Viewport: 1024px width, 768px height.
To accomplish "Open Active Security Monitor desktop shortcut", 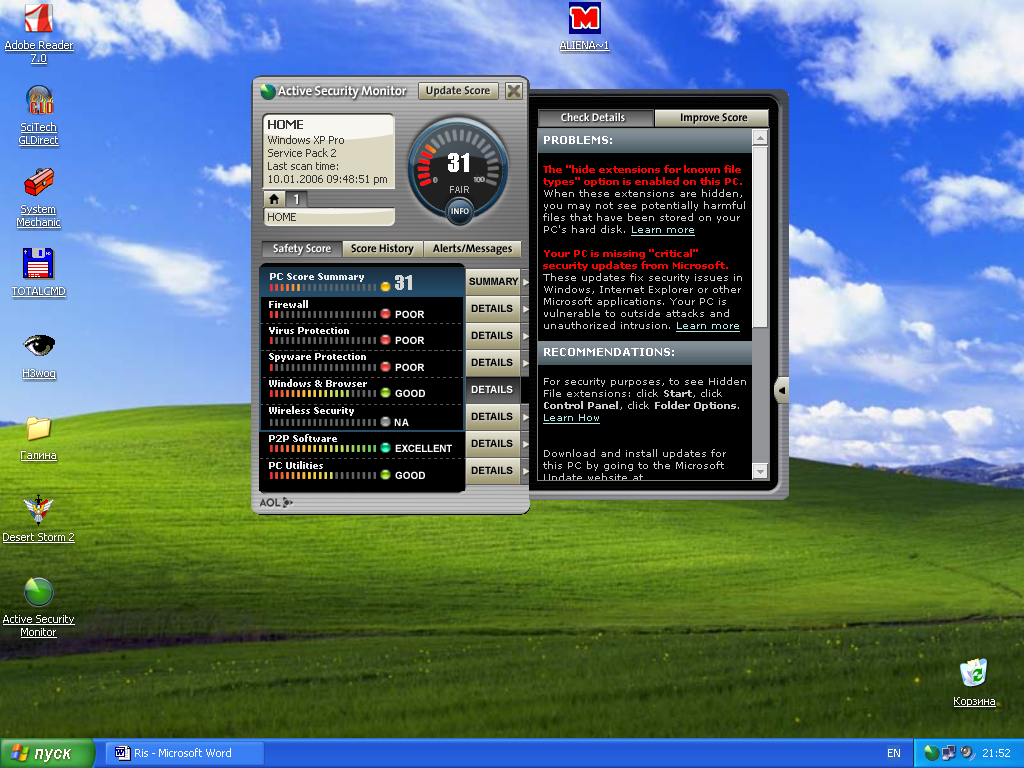I will pos(39,608).
